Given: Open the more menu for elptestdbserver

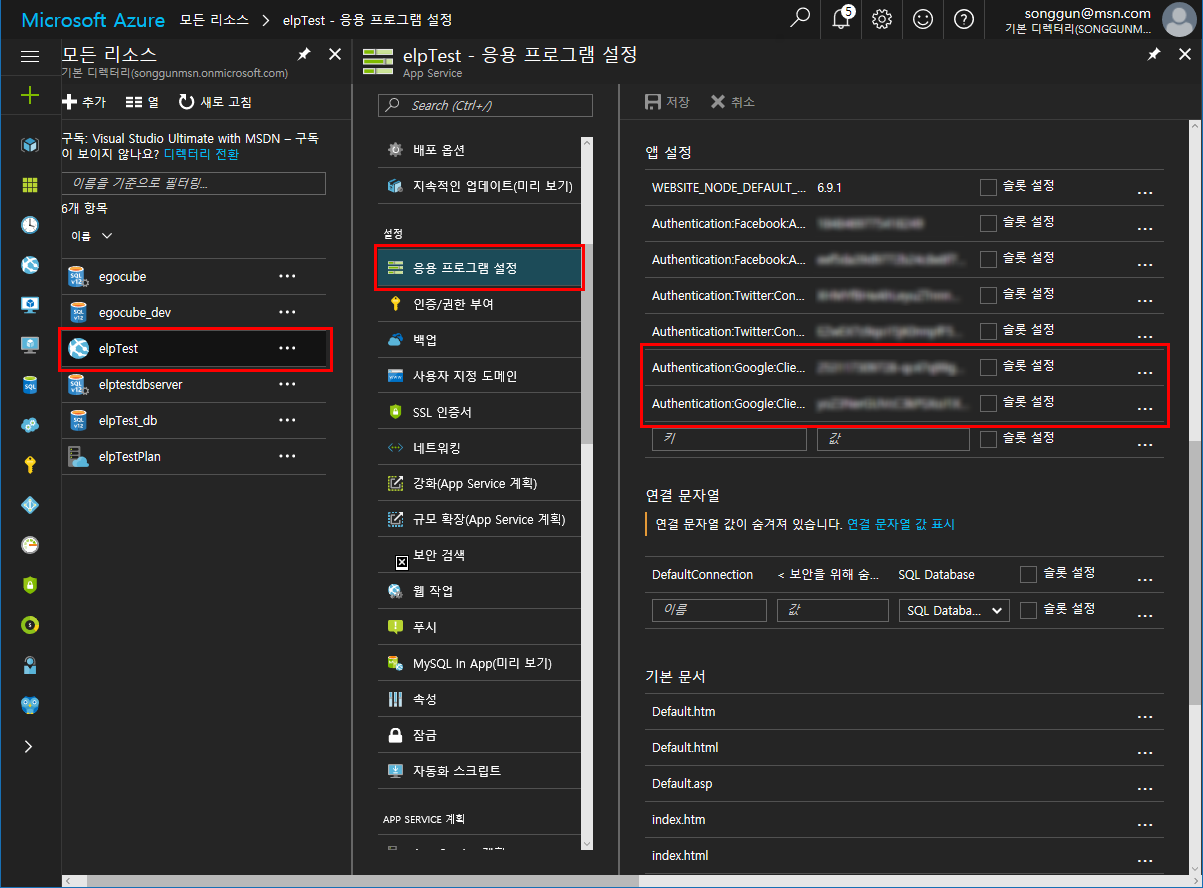Looking at the screenshot, I should (287, 384).
